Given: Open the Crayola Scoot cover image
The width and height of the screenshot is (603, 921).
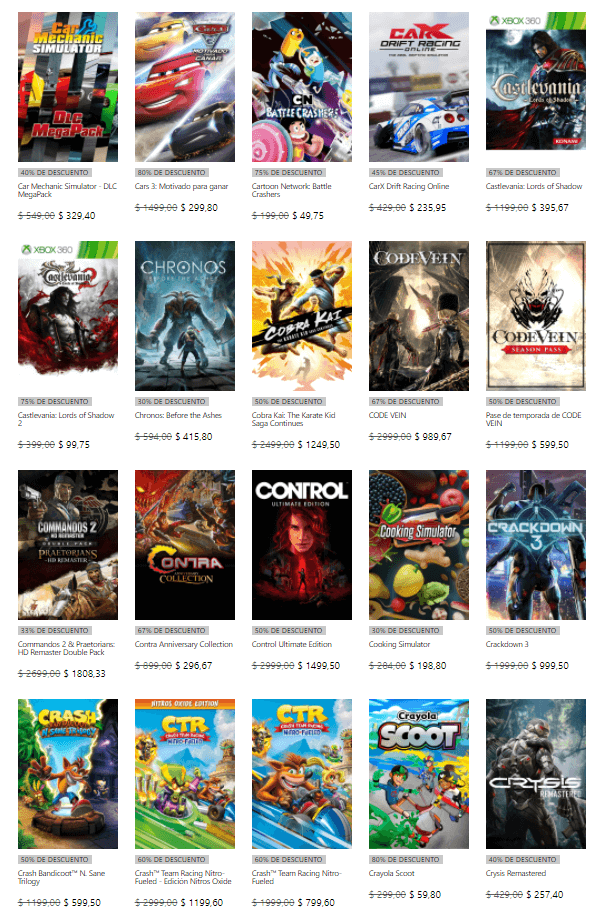Looking at the screenshot, I should coord(419,774).
